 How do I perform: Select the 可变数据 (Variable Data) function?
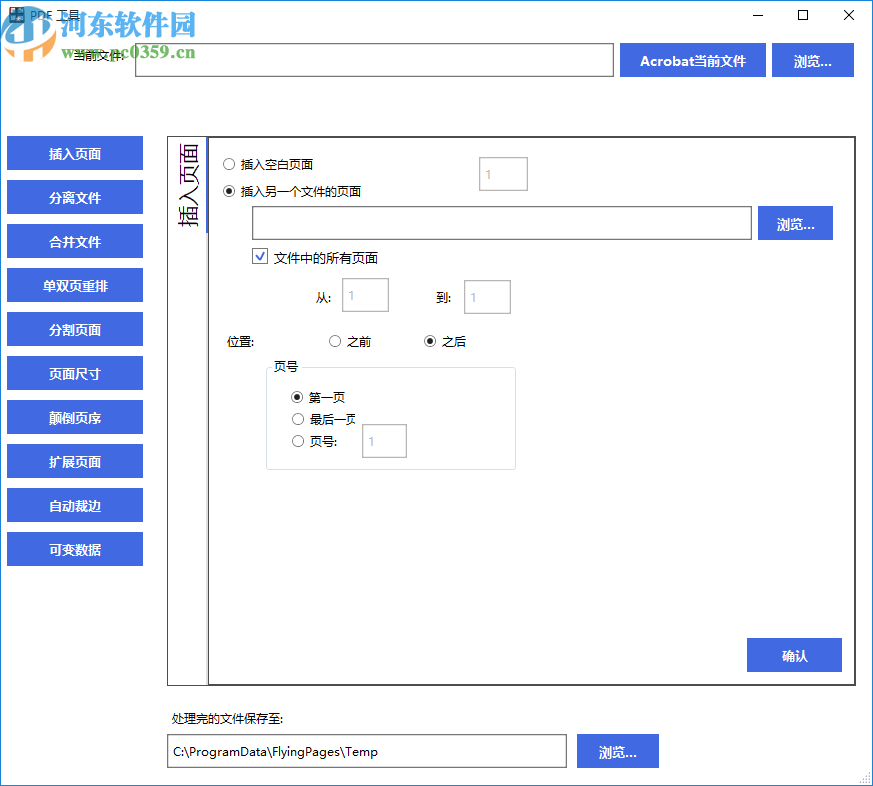point(74,549)
